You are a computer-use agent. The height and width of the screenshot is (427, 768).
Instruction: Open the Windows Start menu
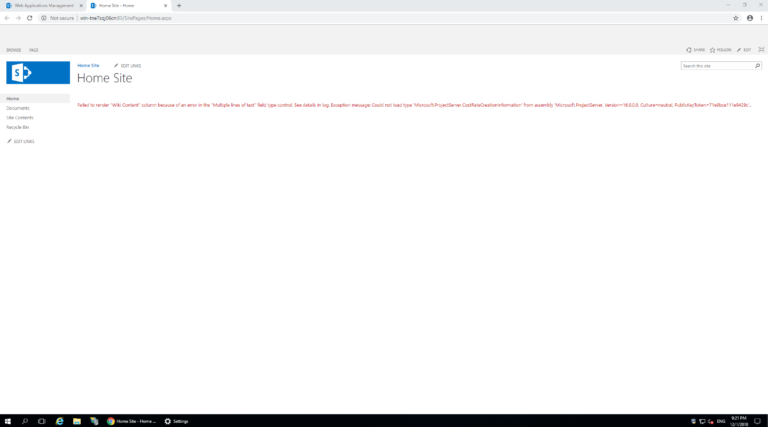coord(8,421)
